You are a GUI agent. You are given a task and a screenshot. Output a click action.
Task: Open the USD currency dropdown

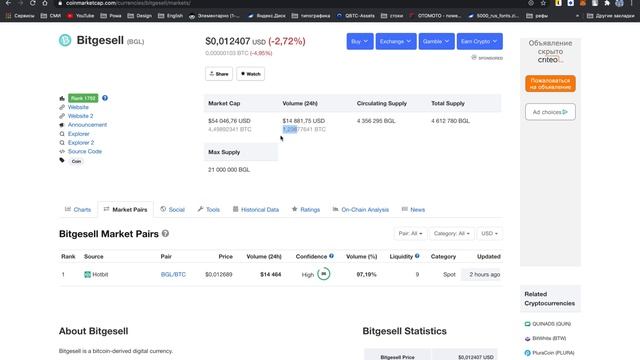[489, 233]
